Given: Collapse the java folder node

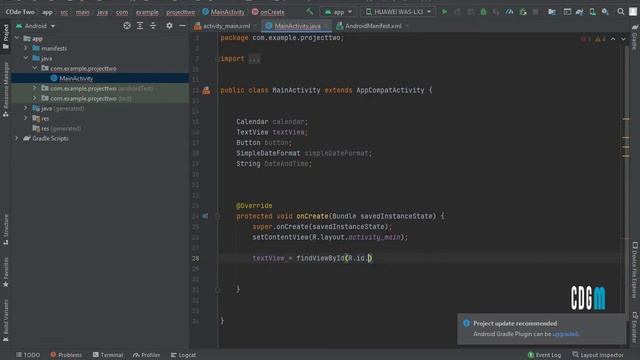Looking at the screenshot, I should [x=26, y=58].
